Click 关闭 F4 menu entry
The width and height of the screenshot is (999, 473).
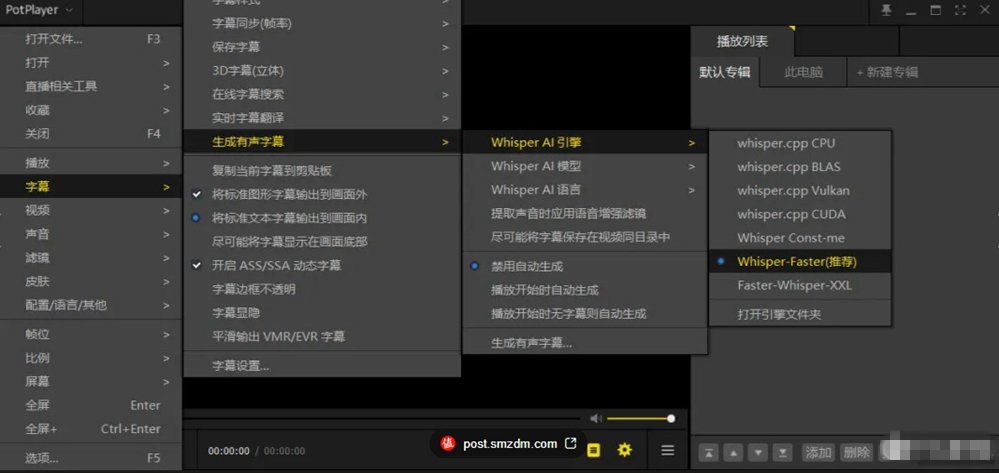91,134
